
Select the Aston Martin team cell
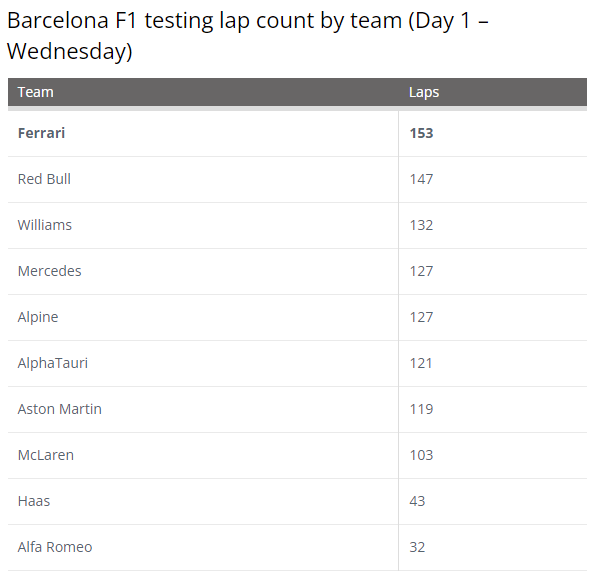[60, 409]
